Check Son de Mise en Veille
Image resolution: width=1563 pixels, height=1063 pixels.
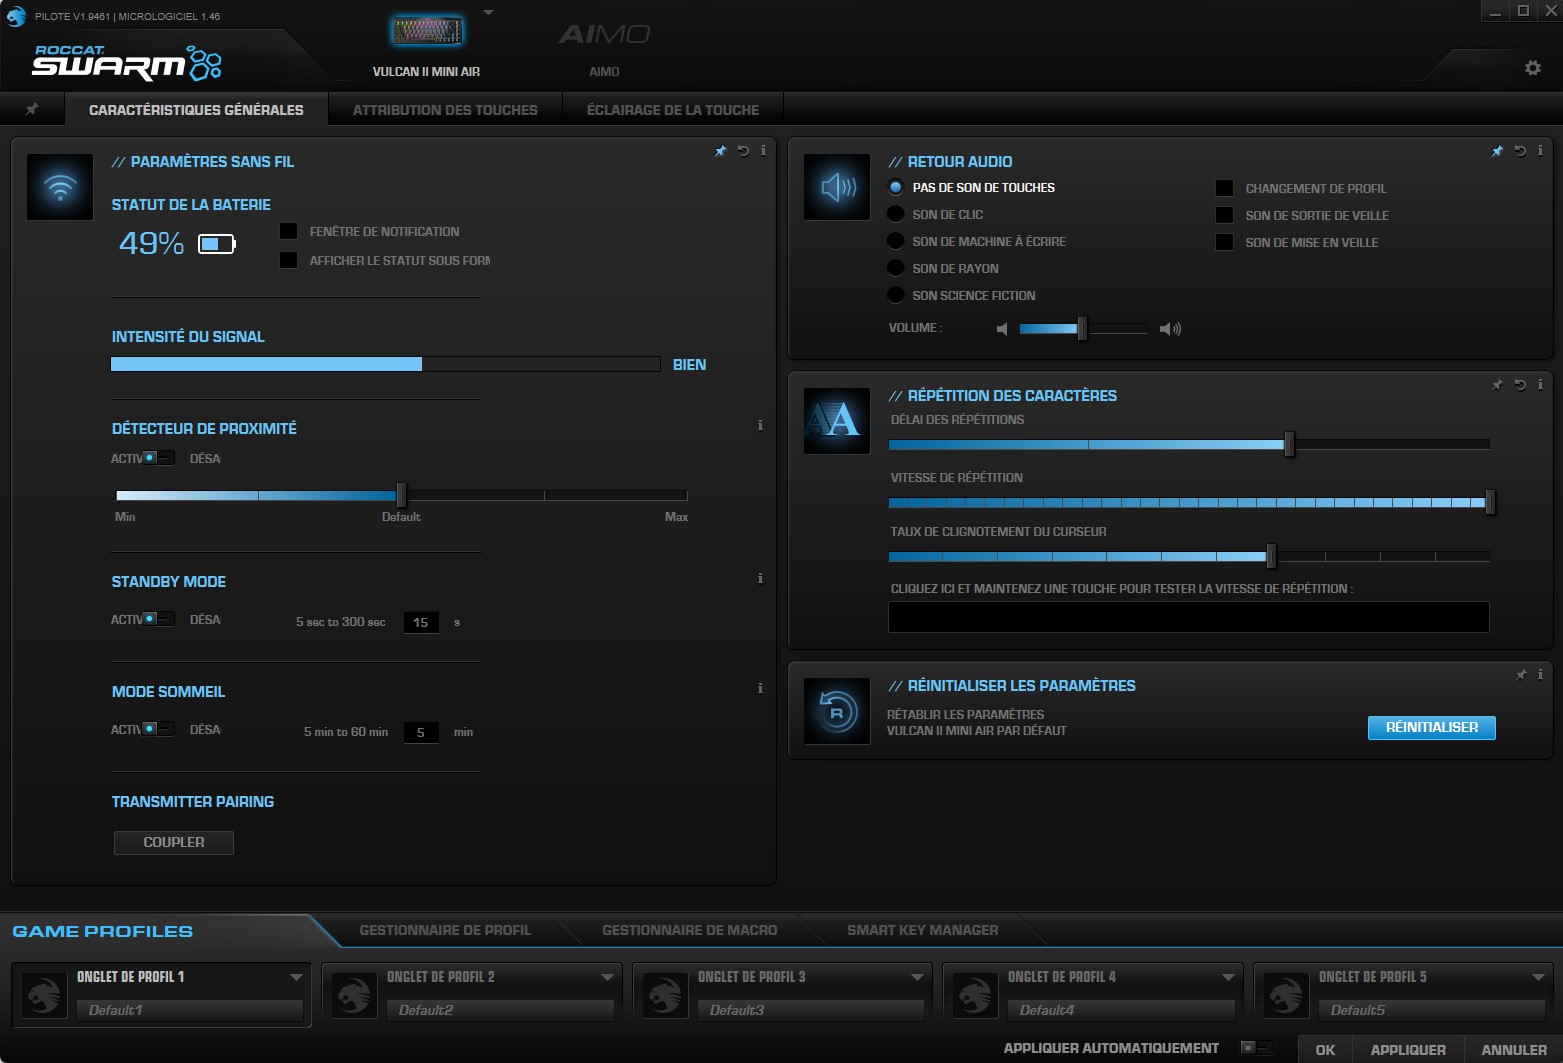[x=1224, y=242]
